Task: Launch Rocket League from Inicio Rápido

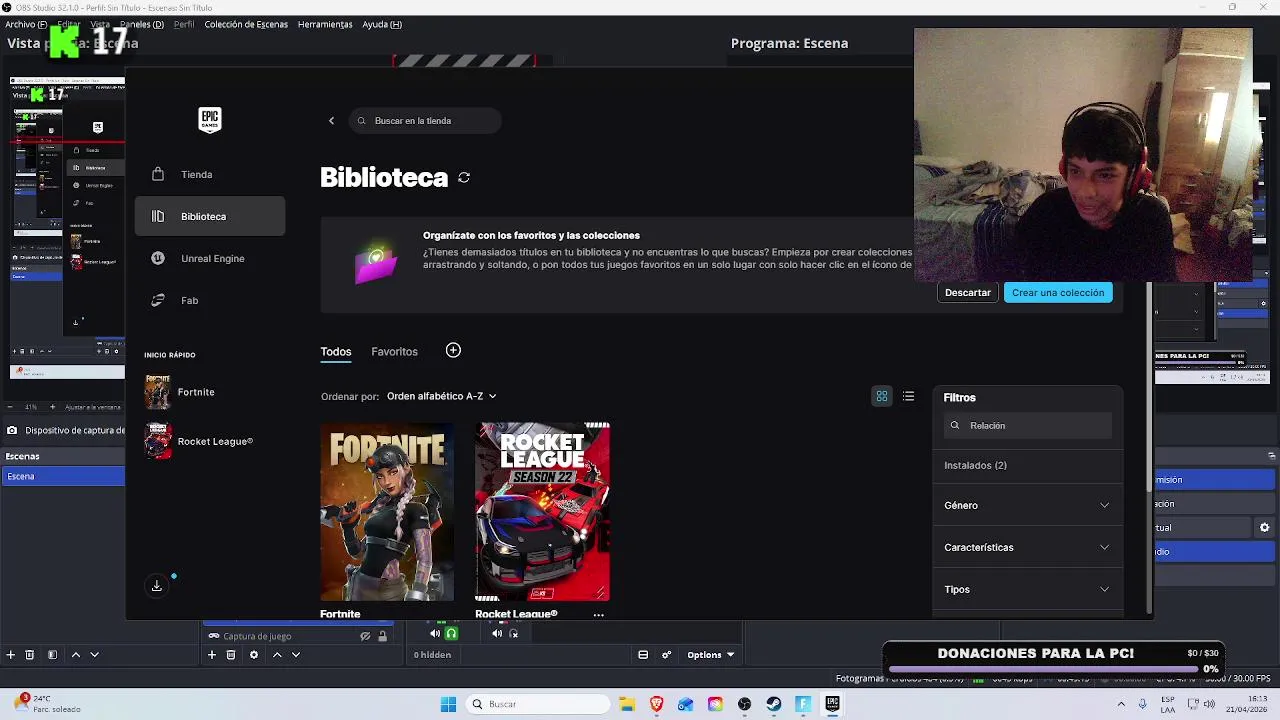Action: [198, 441]
